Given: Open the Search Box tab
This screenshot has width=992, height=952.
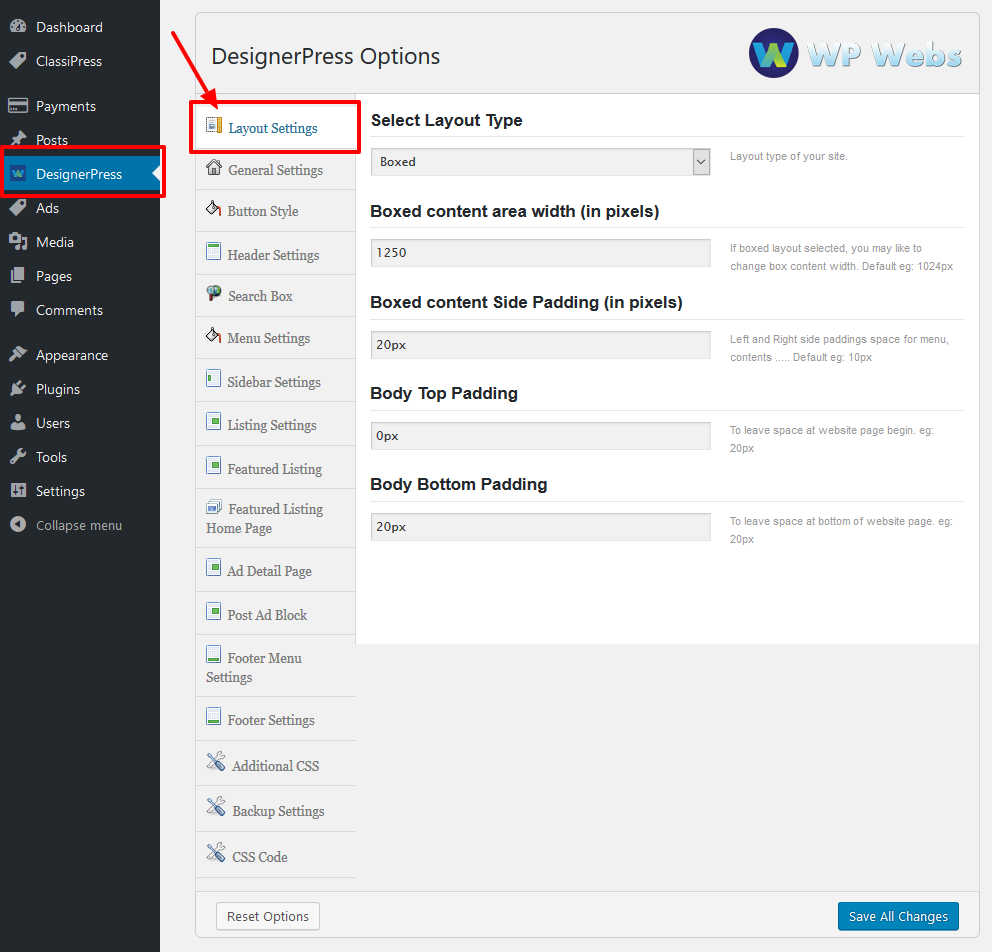Looking at the screenshot, I should (276, 295).
